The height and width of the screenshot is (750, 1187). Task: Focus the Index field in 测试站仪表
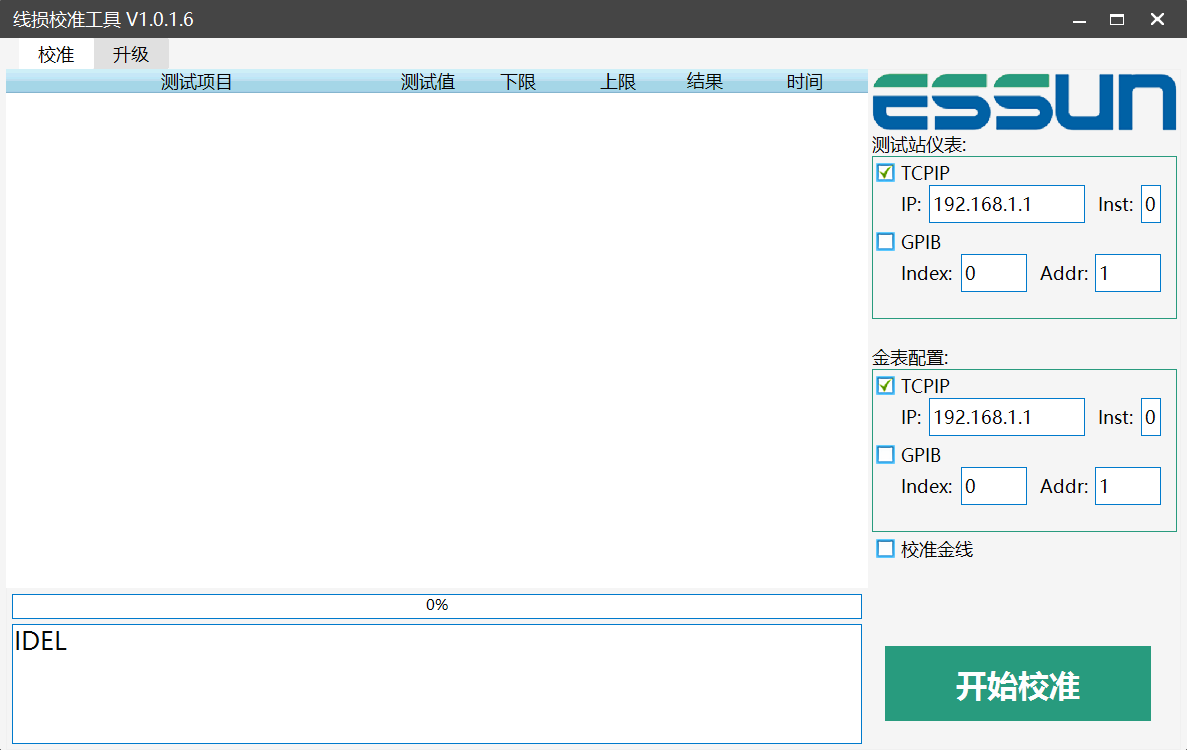click(993, 273)
